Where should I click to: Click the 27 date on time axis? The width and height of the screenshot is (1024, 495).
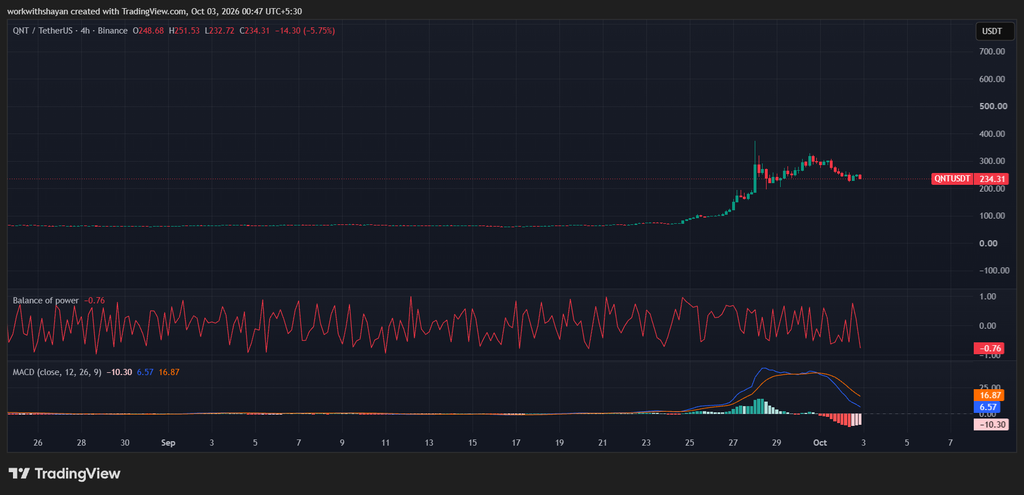(733, 443)
